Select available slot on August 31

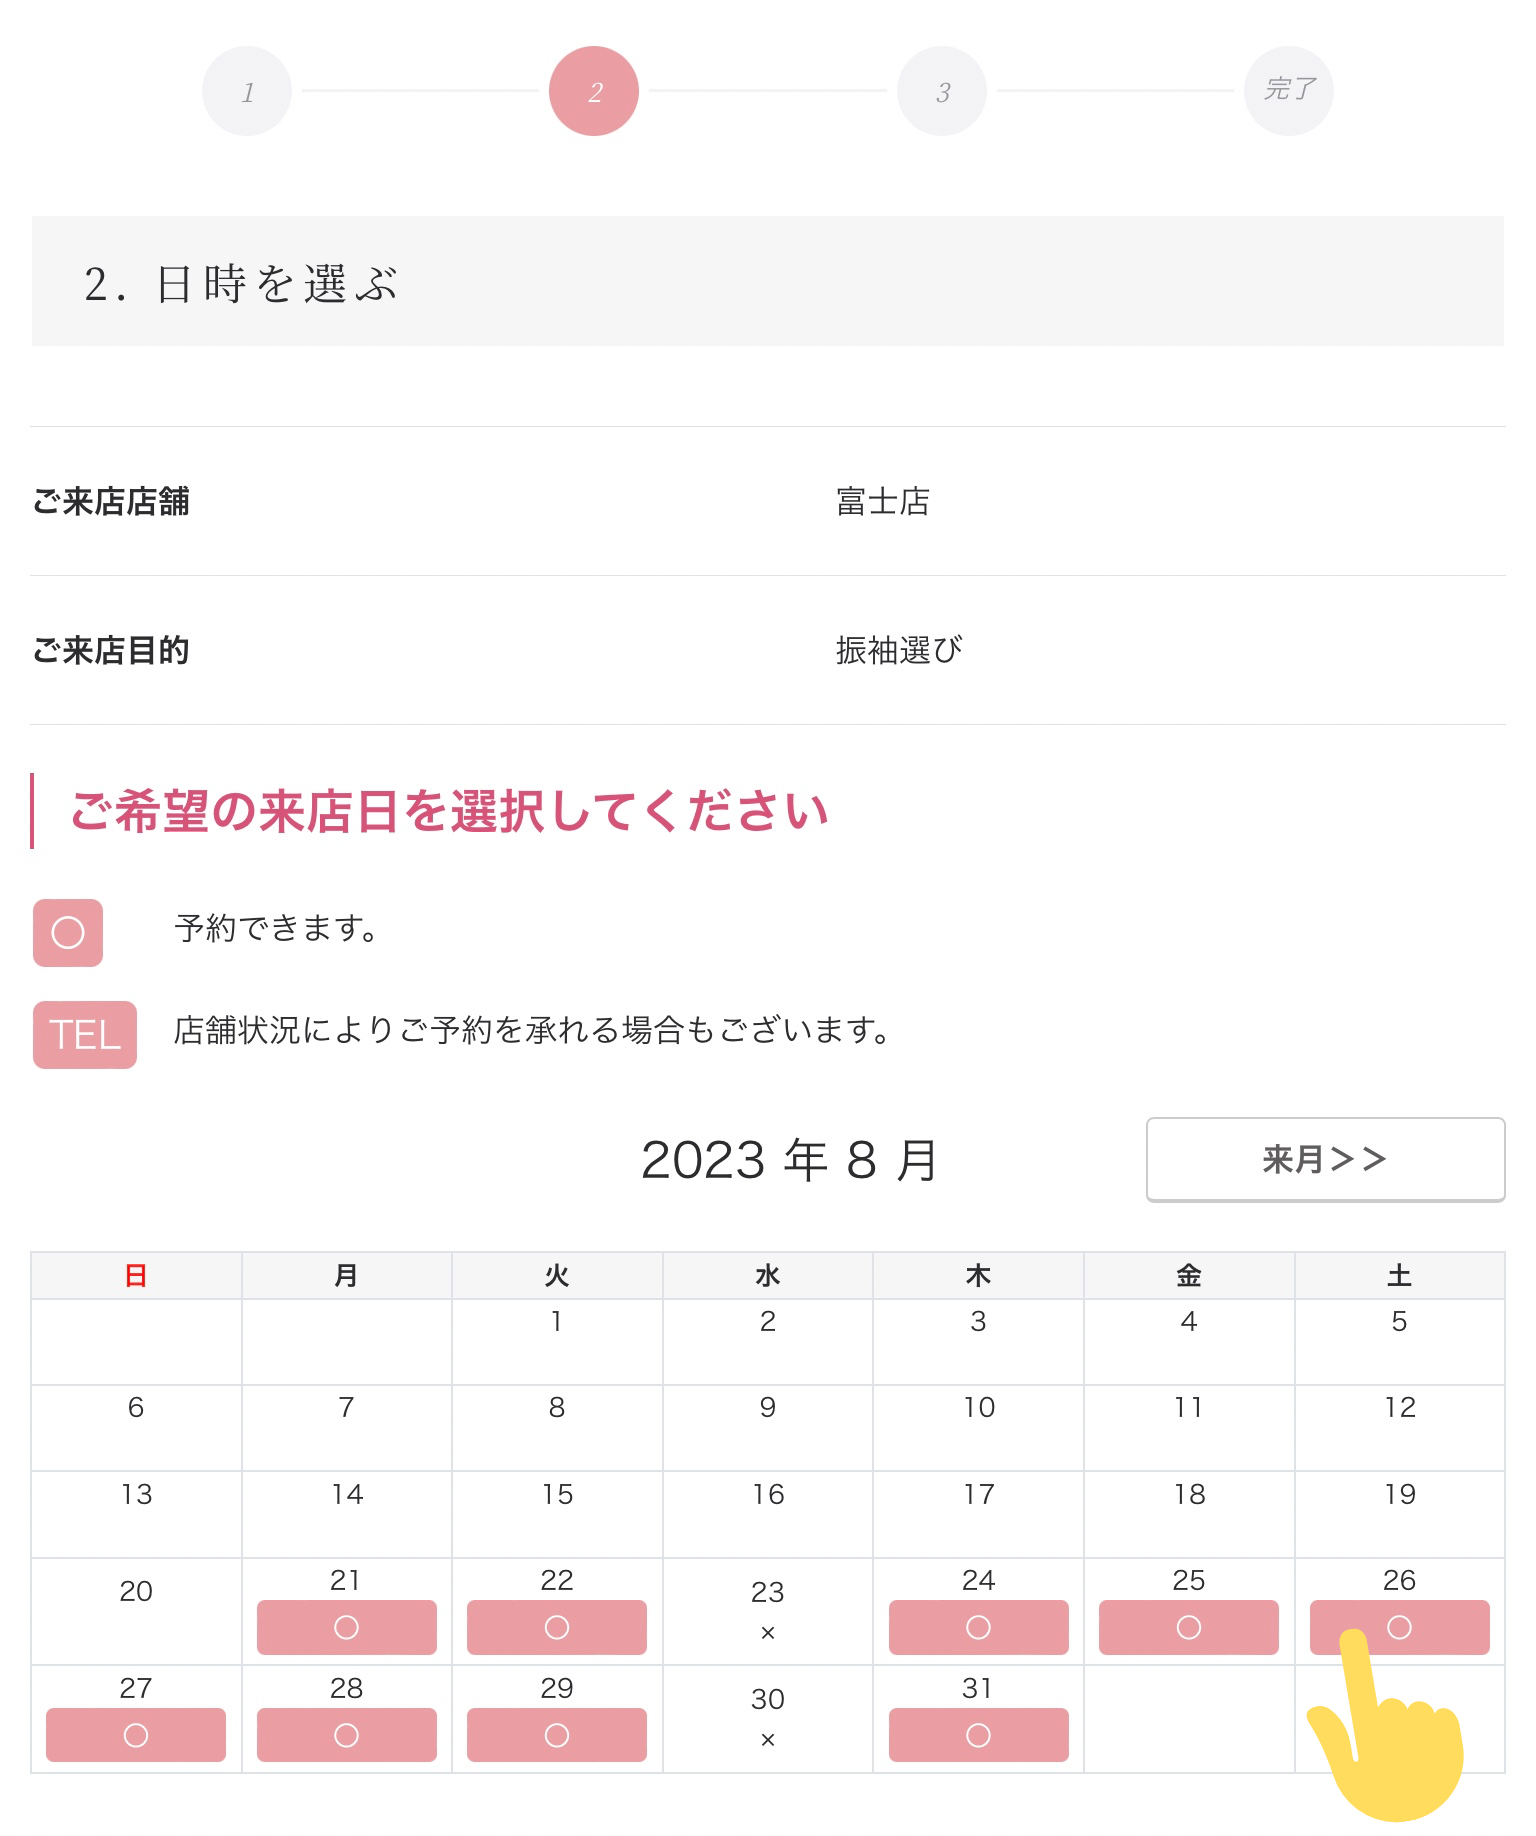coord(978,1735)
